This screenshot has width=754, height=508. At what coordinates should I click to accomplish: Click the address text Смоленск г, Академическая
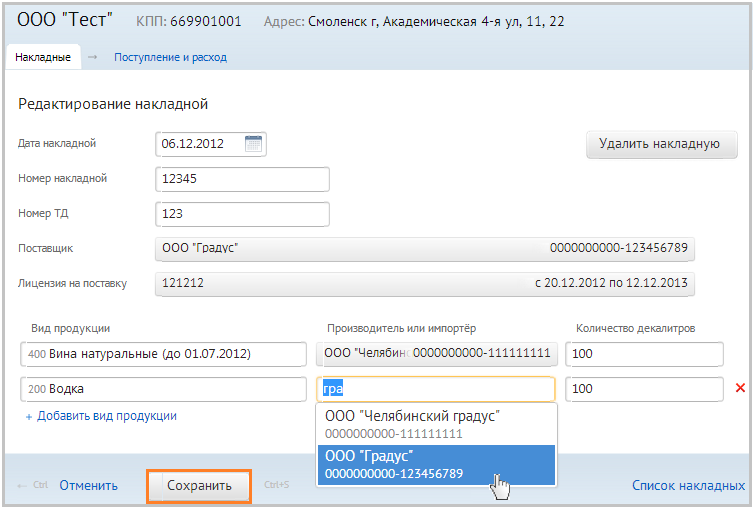(436, 22)
